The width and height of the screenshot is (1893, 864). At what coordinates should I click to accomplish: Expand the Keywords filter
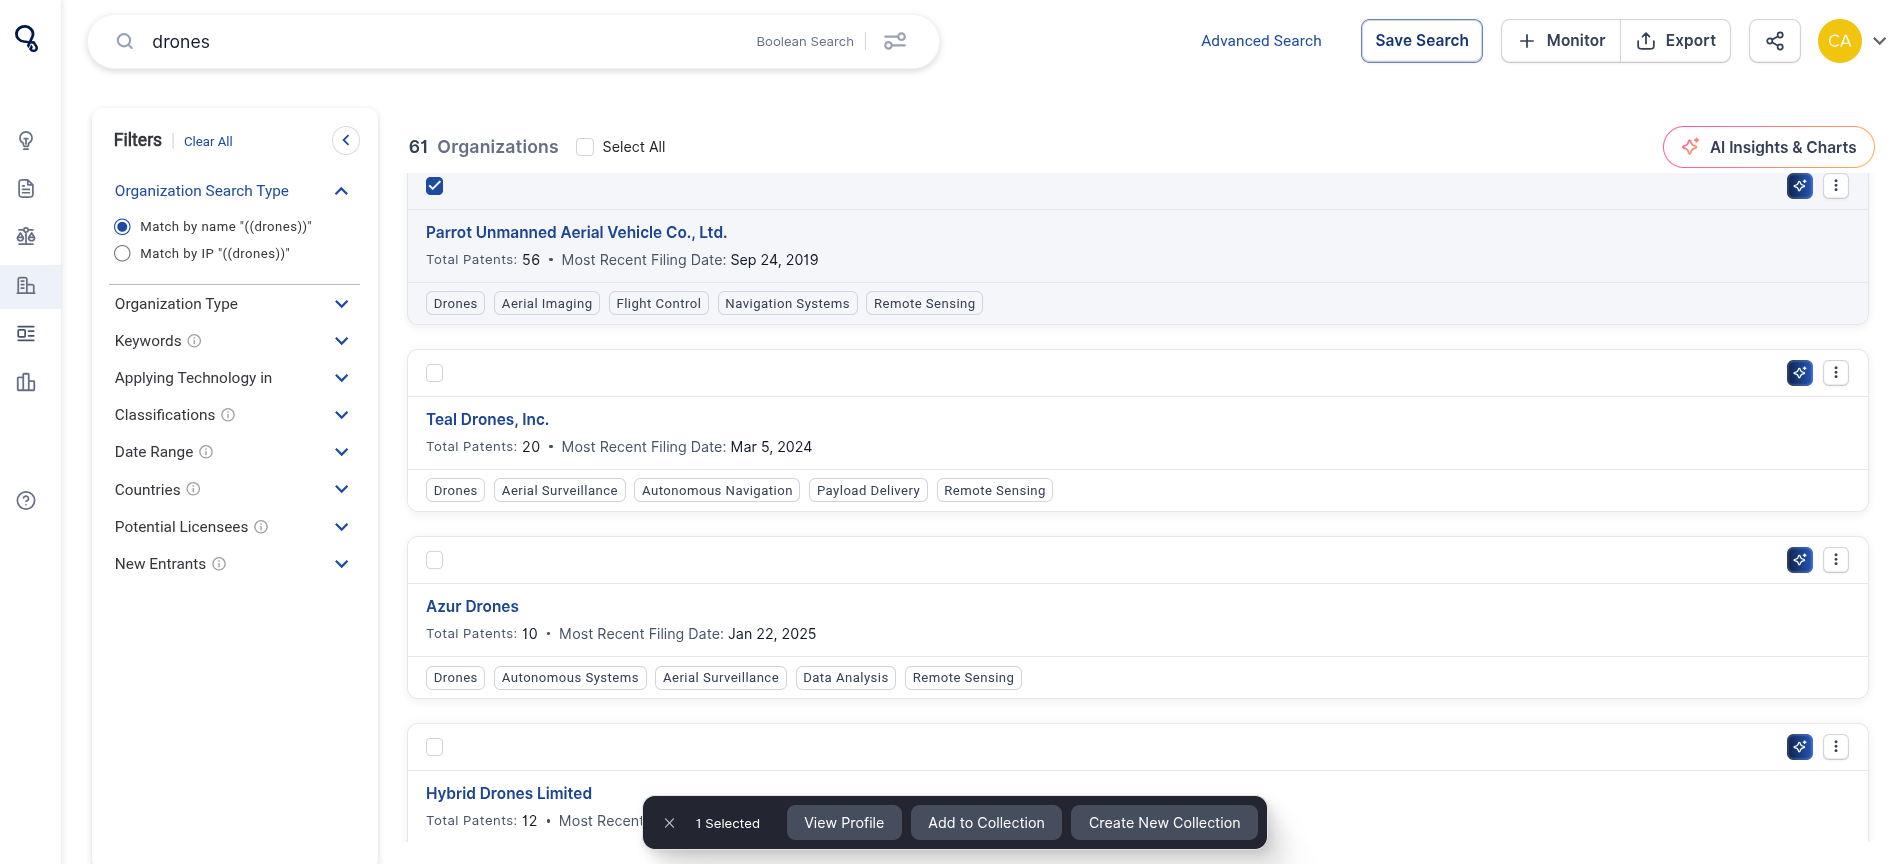(341, 341)
